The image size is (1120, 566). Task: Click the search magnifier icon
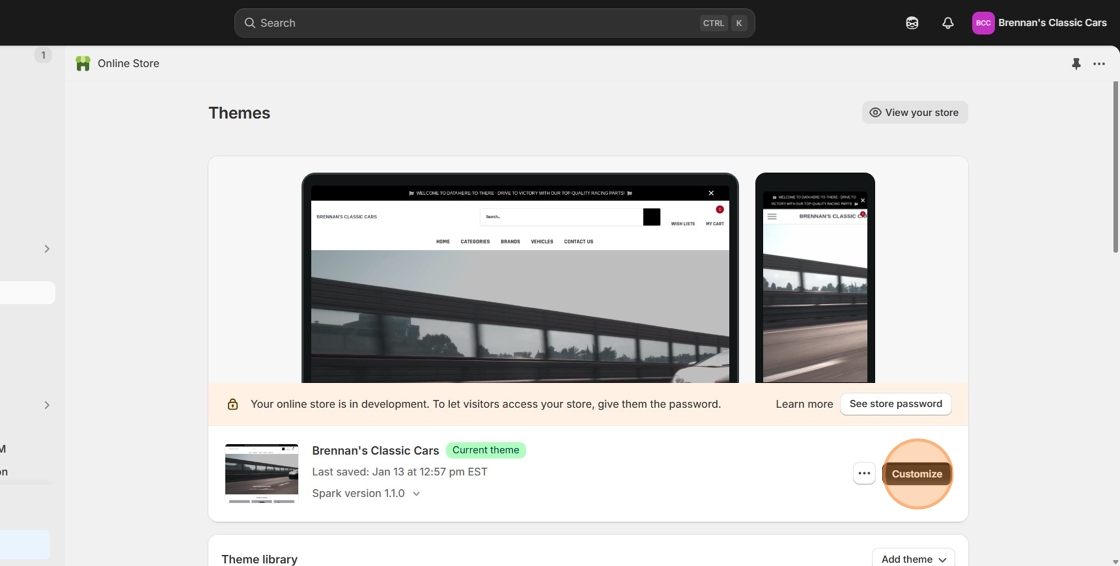pyautogui.click(x=250, y=23)
